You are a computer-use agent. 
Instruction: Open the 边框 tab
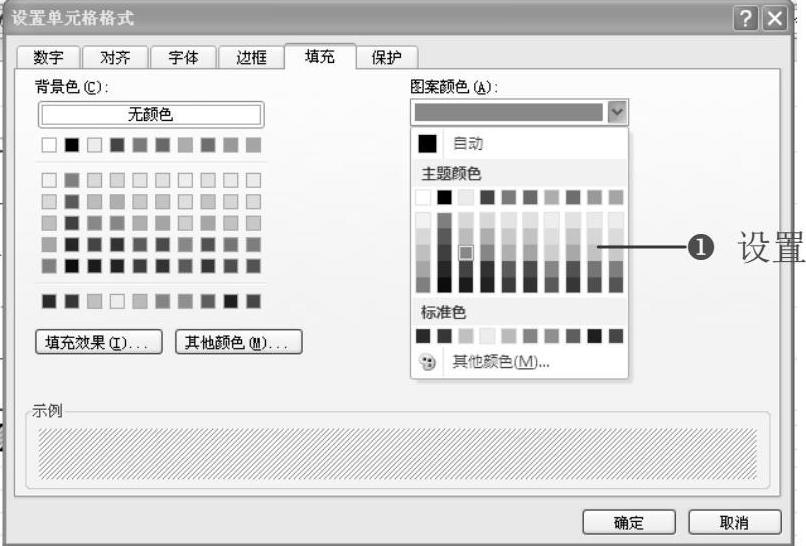251,57
